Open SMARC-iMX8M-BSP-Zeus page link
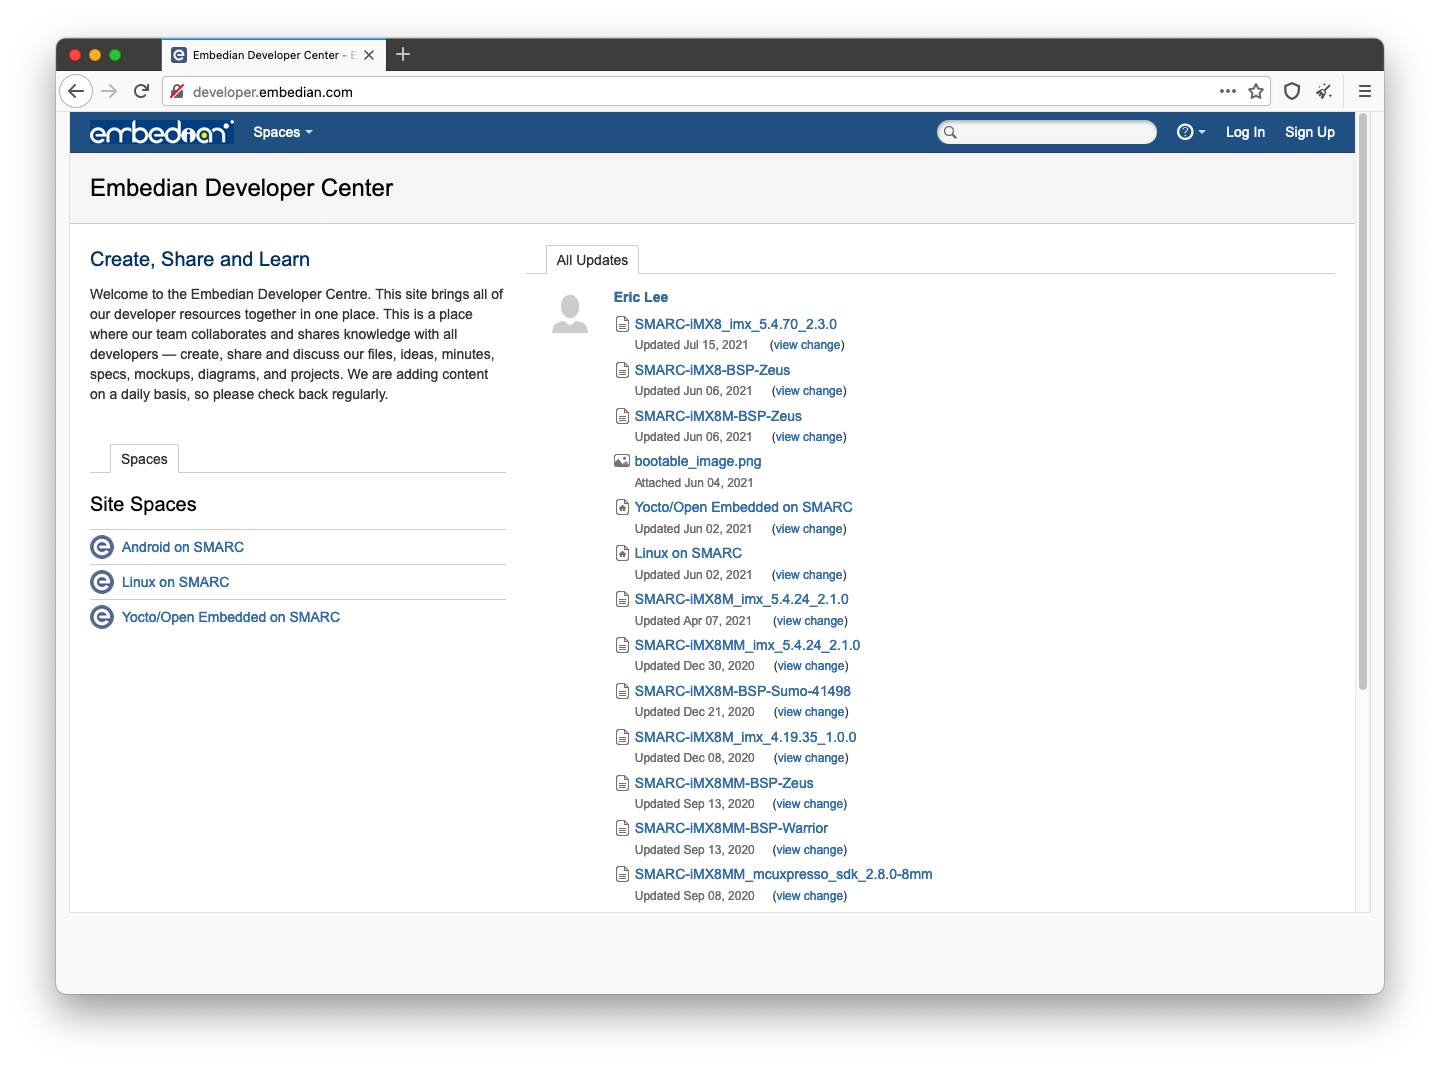Viewport: 1440px width, 1068px height. 718,416
